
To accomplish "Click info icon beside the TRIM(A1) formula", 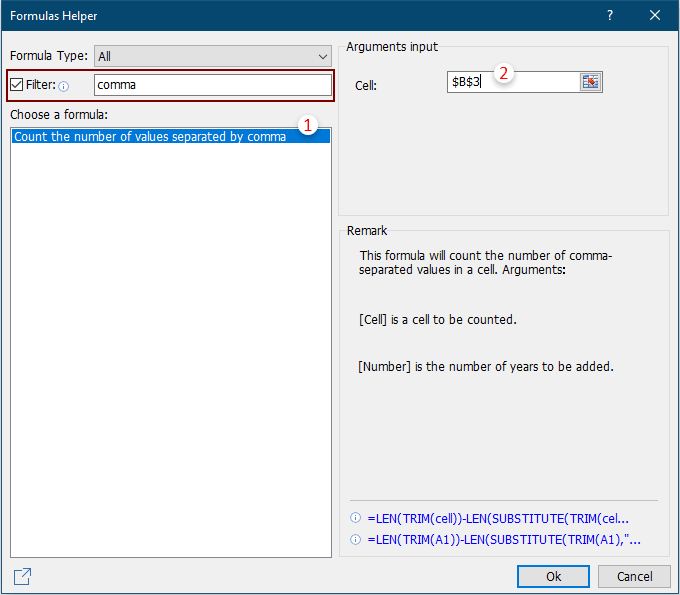I will [355, 540].
